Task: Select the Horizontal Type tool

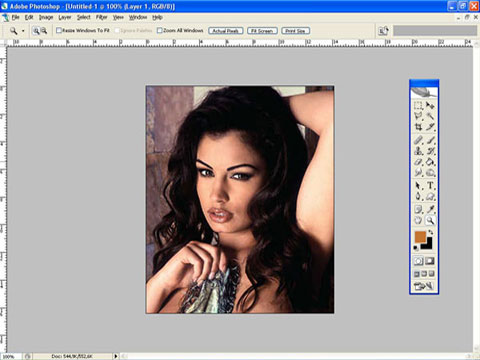Action: point(430,185)
